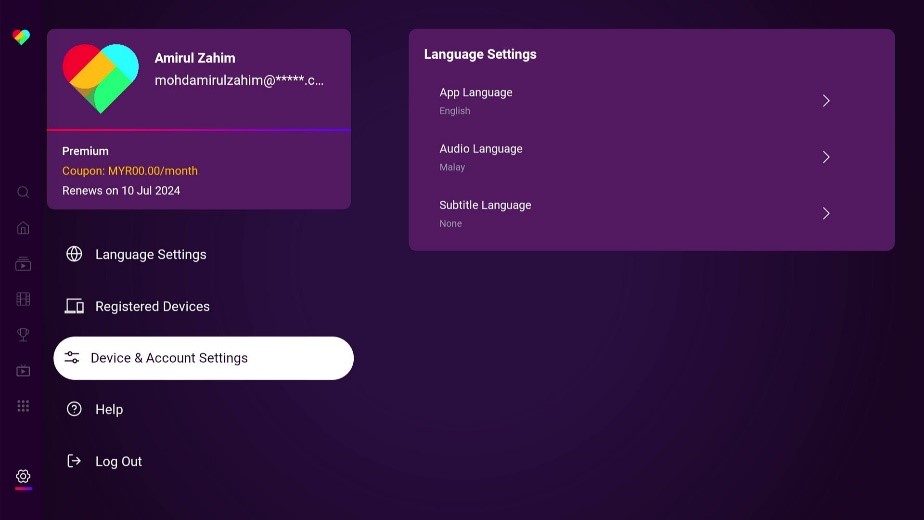Click the Log Out arrow icon

click(74, 460)
